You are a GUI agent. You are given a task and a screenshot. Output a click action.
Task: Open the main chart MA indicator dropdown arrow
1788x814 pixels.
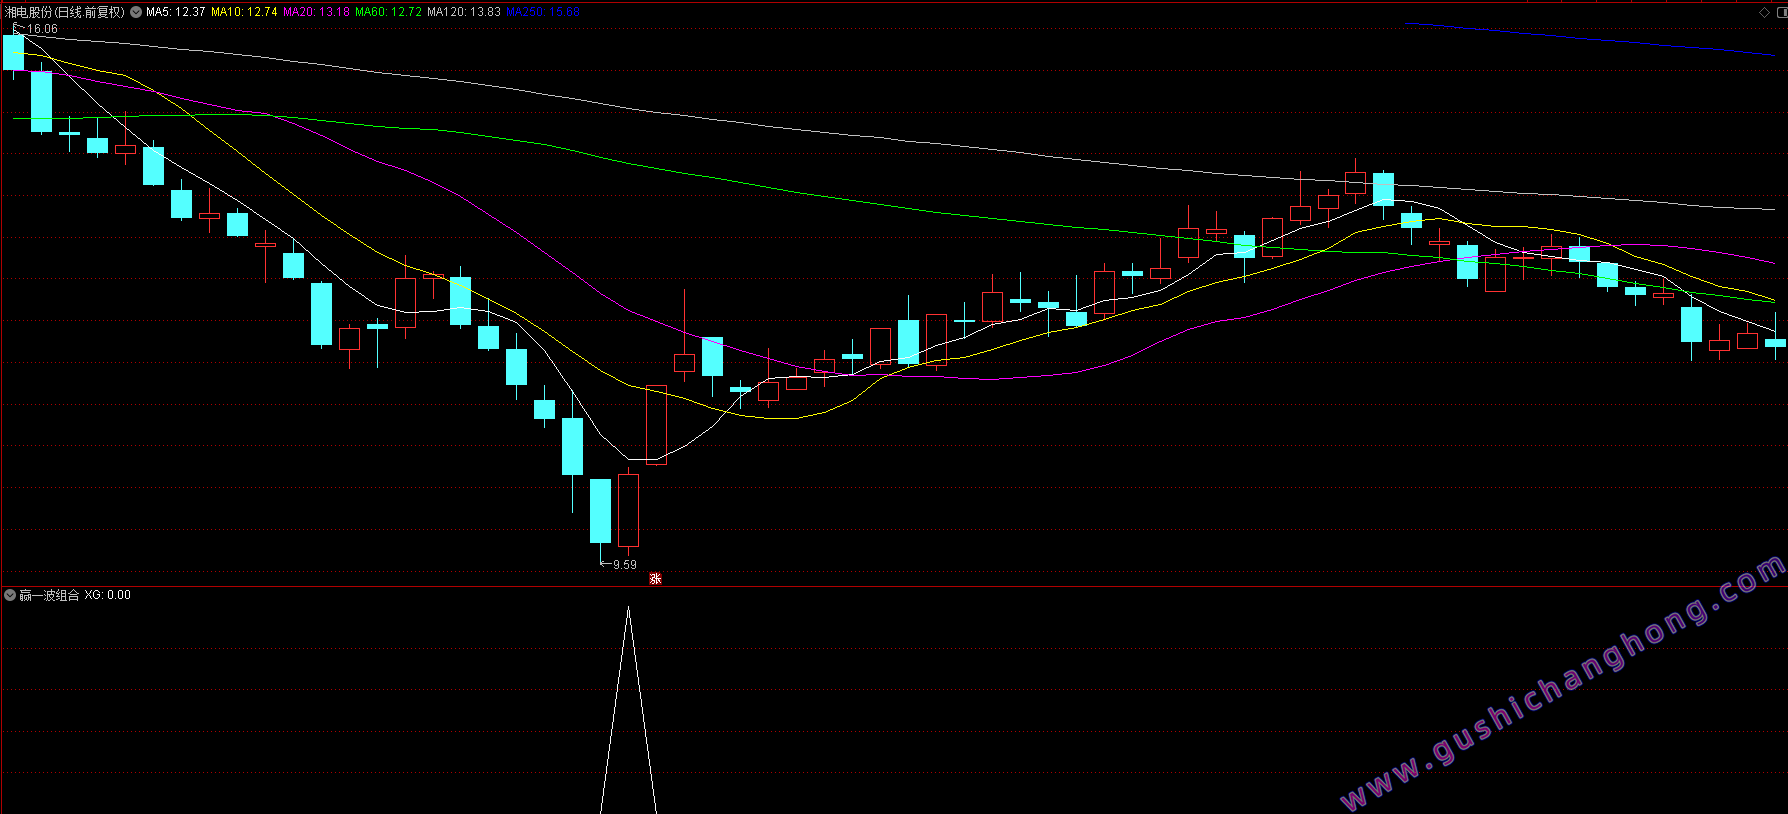(x=136, y=12)
